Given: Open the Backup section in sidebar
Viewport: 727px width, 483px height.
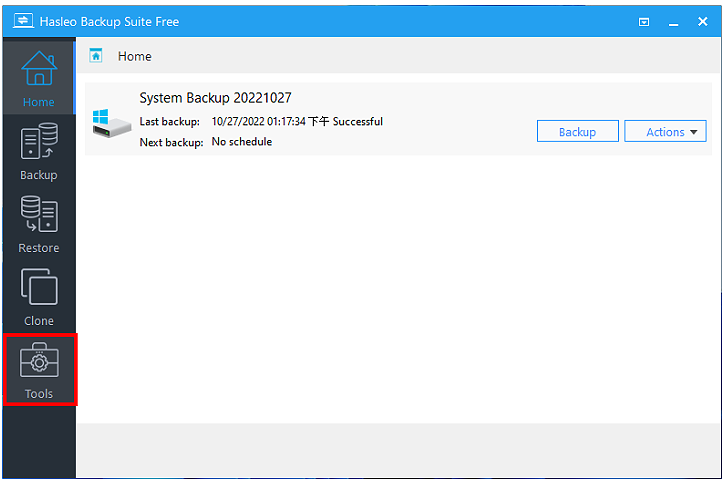Looking at the screenshot, I should 38,151.
